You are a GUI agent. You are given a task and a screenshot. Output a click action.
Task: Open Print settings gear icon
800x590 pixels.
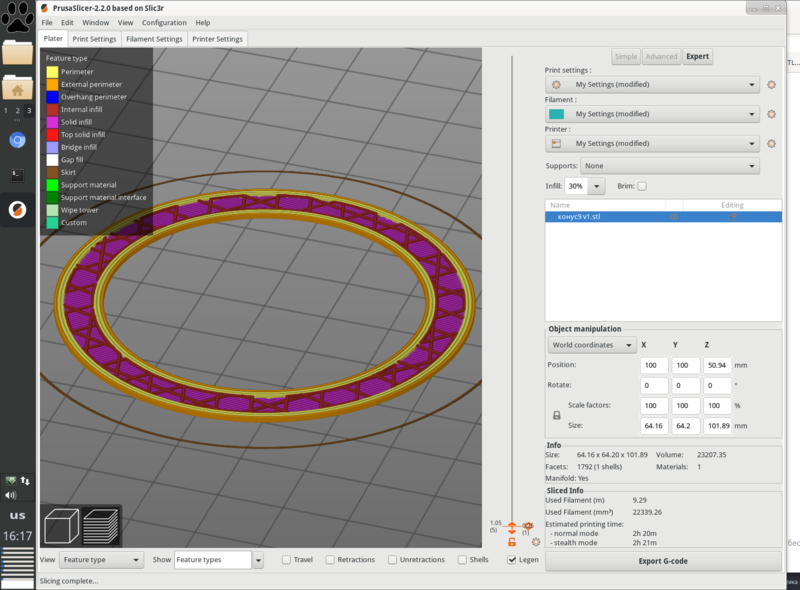point(771,85)
